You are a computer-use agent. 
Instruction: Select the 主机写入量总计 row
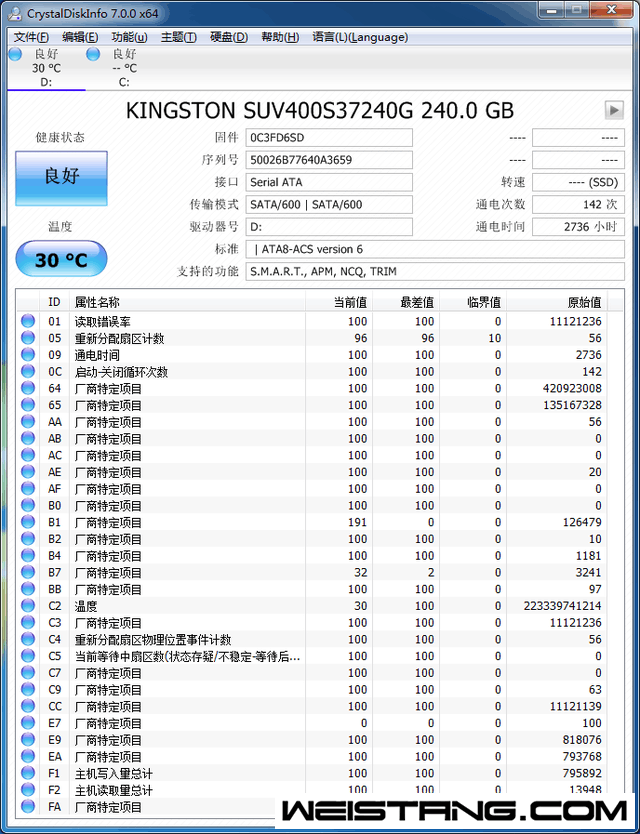coord(312,773)
